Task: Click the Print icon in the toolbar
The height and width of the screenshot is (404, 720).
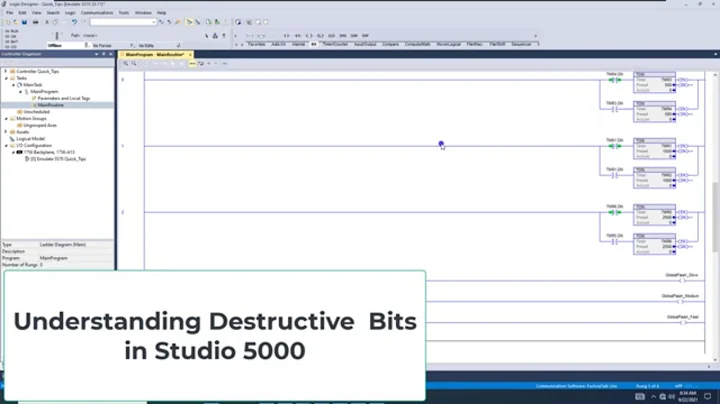Action: 35,22
